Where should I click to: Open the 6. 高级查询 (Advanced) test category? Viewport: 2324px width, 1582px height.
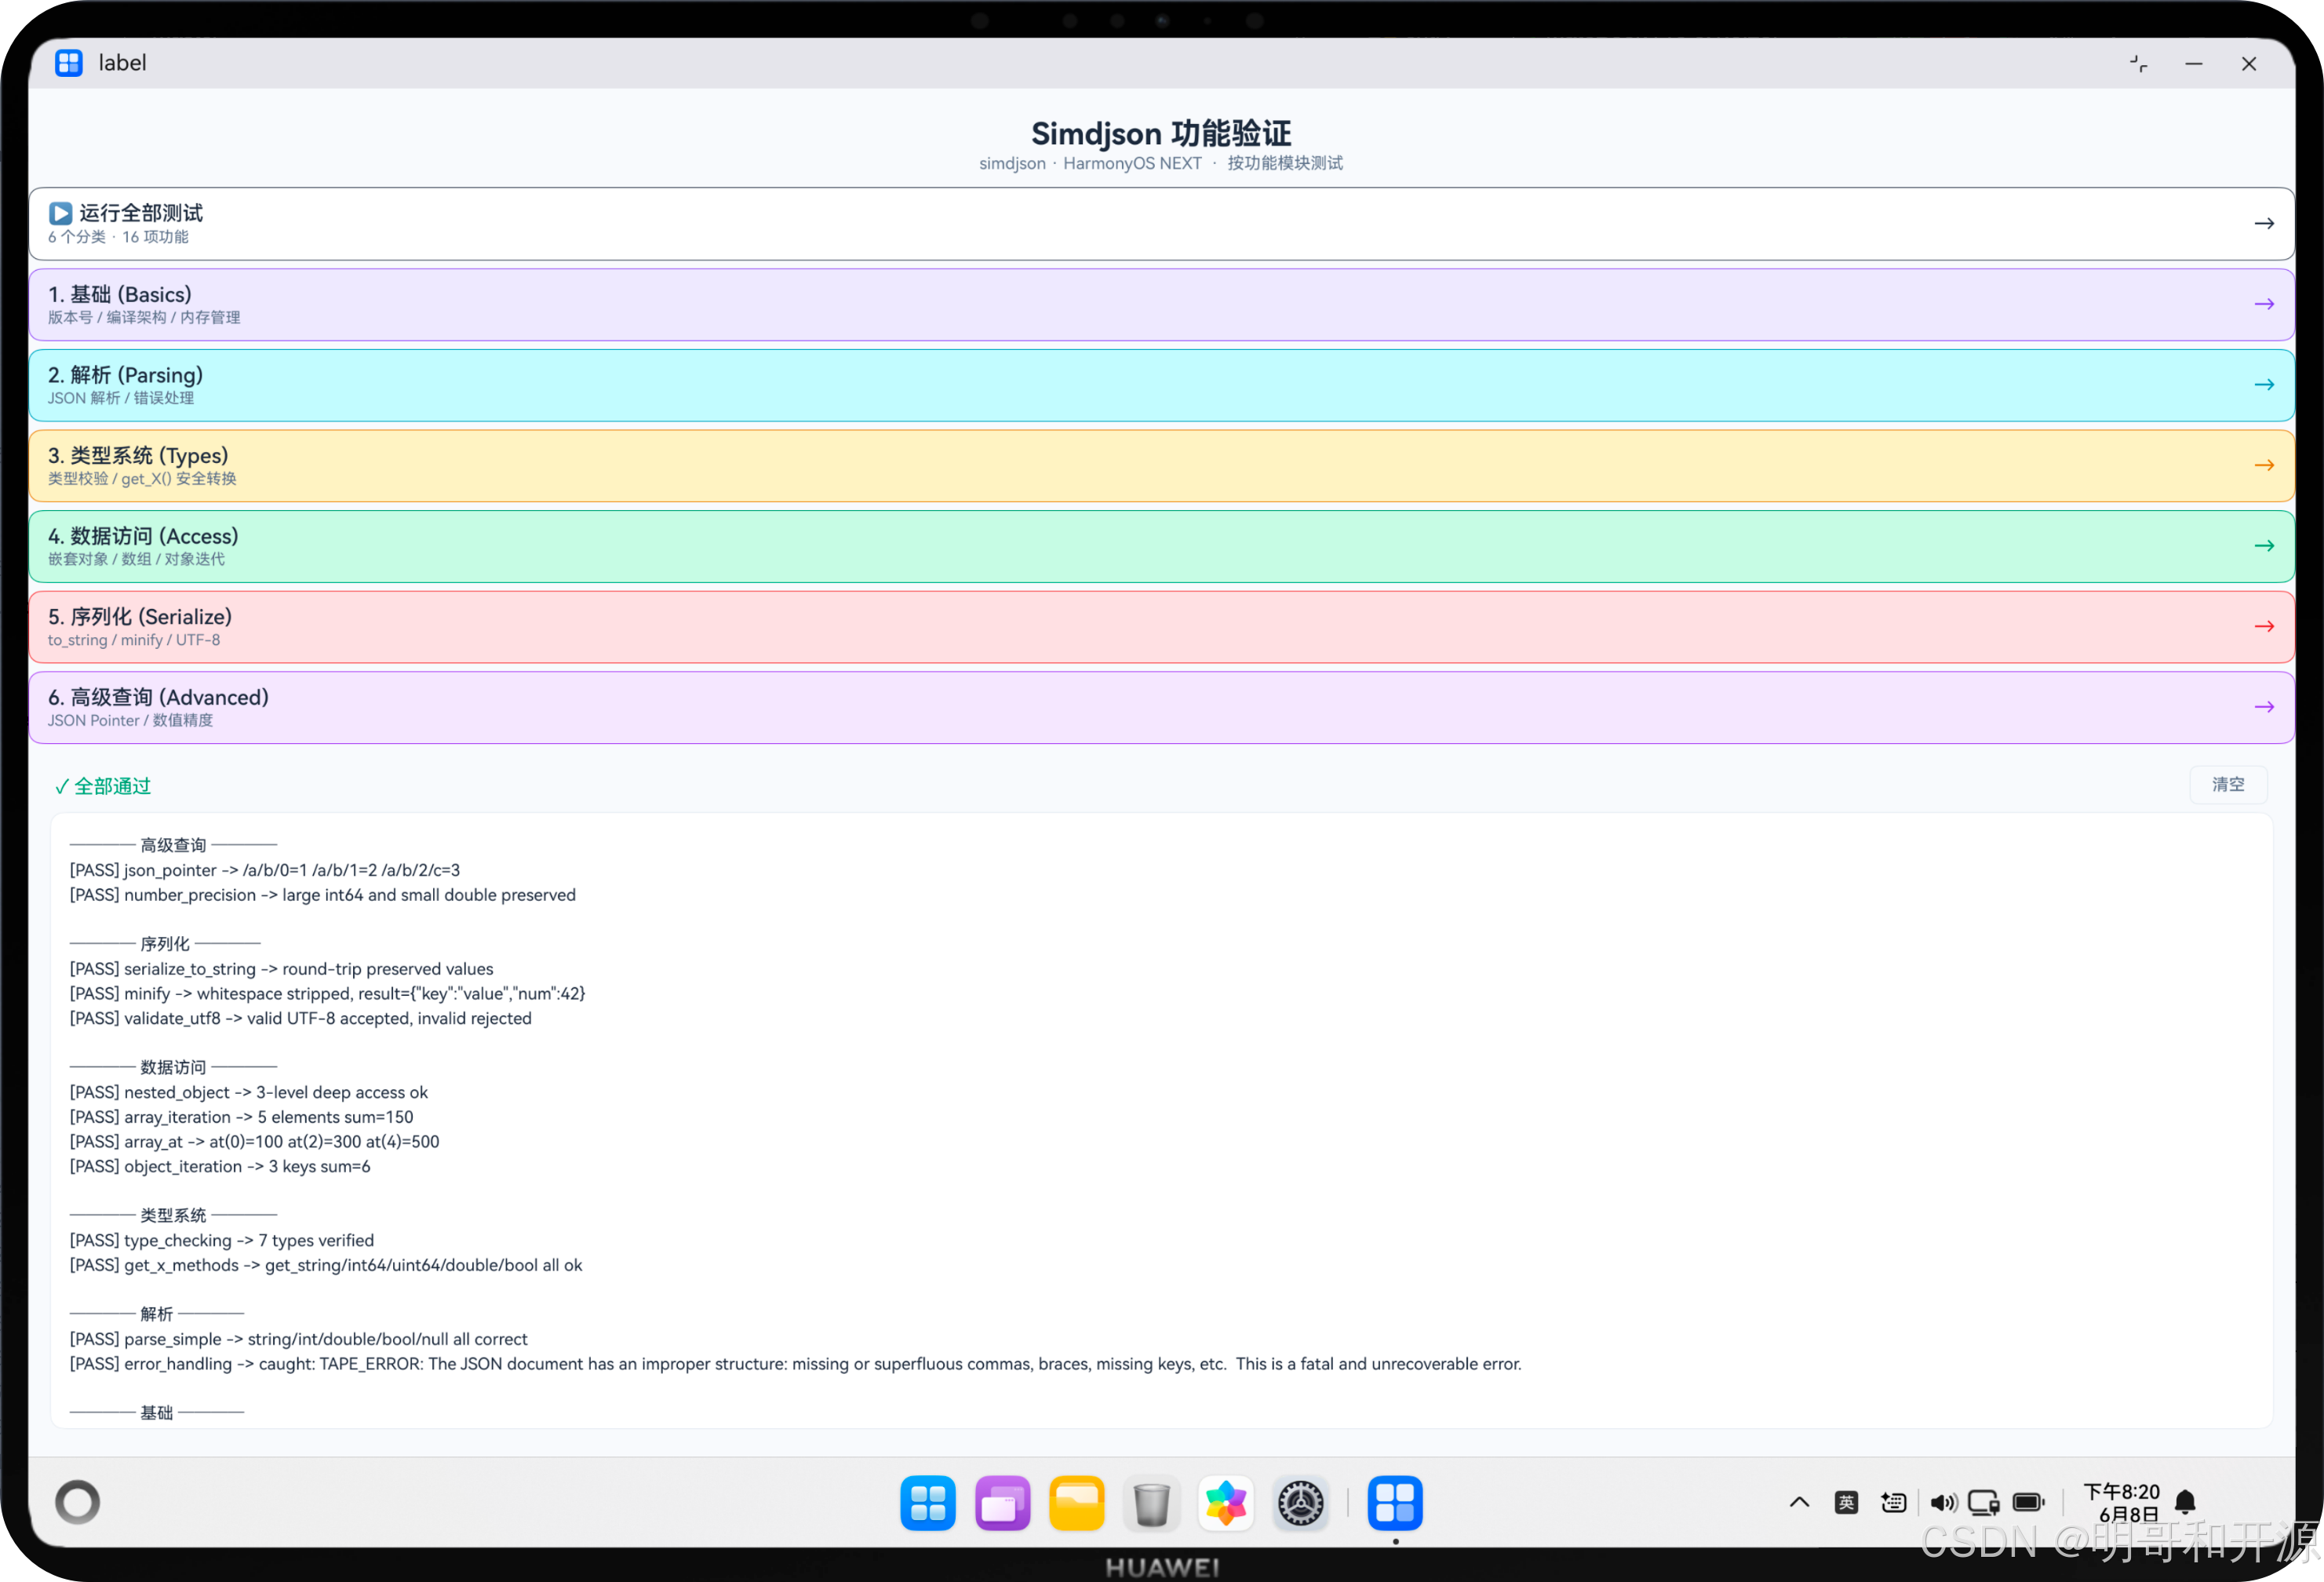coord(1161,708)
